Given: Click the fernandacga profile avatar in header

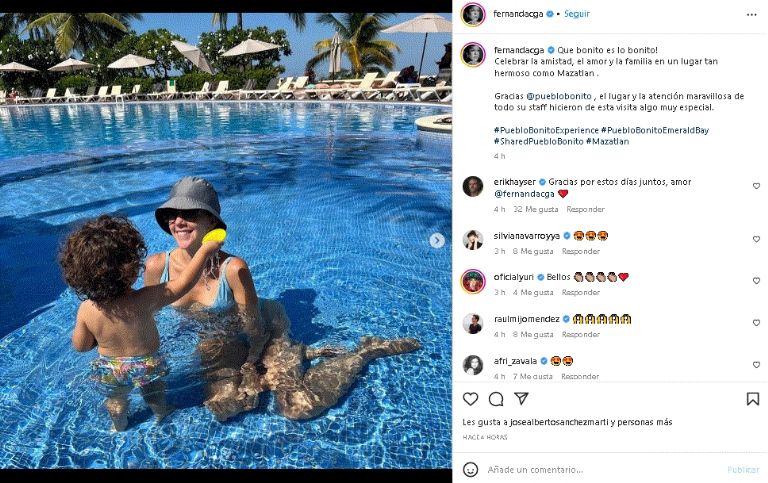Looking at the screenshot, I should point(473,14).
